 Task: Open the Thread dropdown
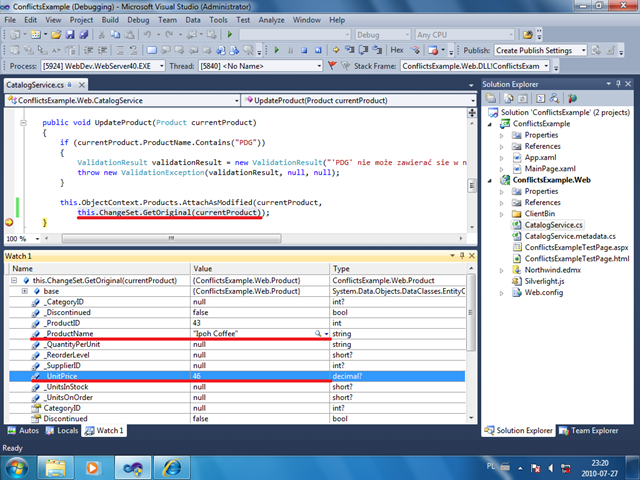pyautogui.click(x=319, y=66)
